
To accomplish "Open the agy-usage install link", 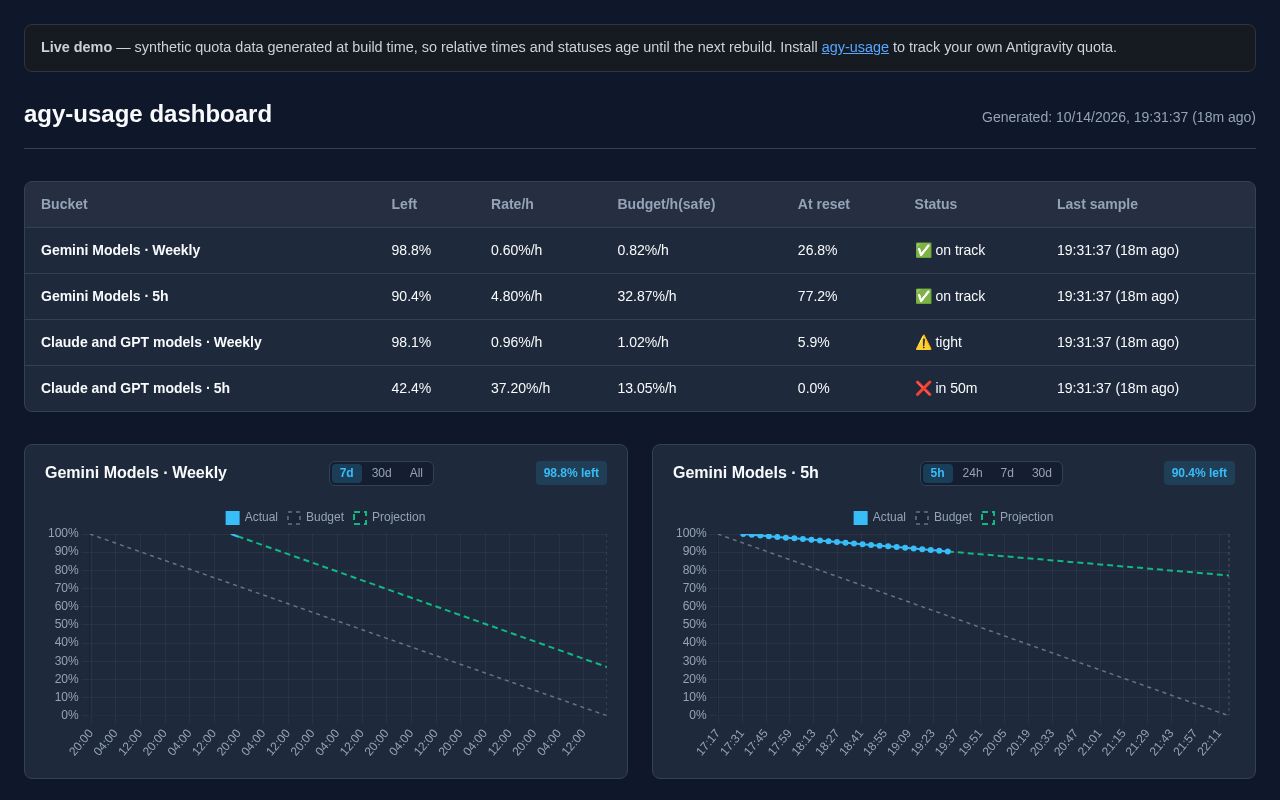I will click(855, 47).
